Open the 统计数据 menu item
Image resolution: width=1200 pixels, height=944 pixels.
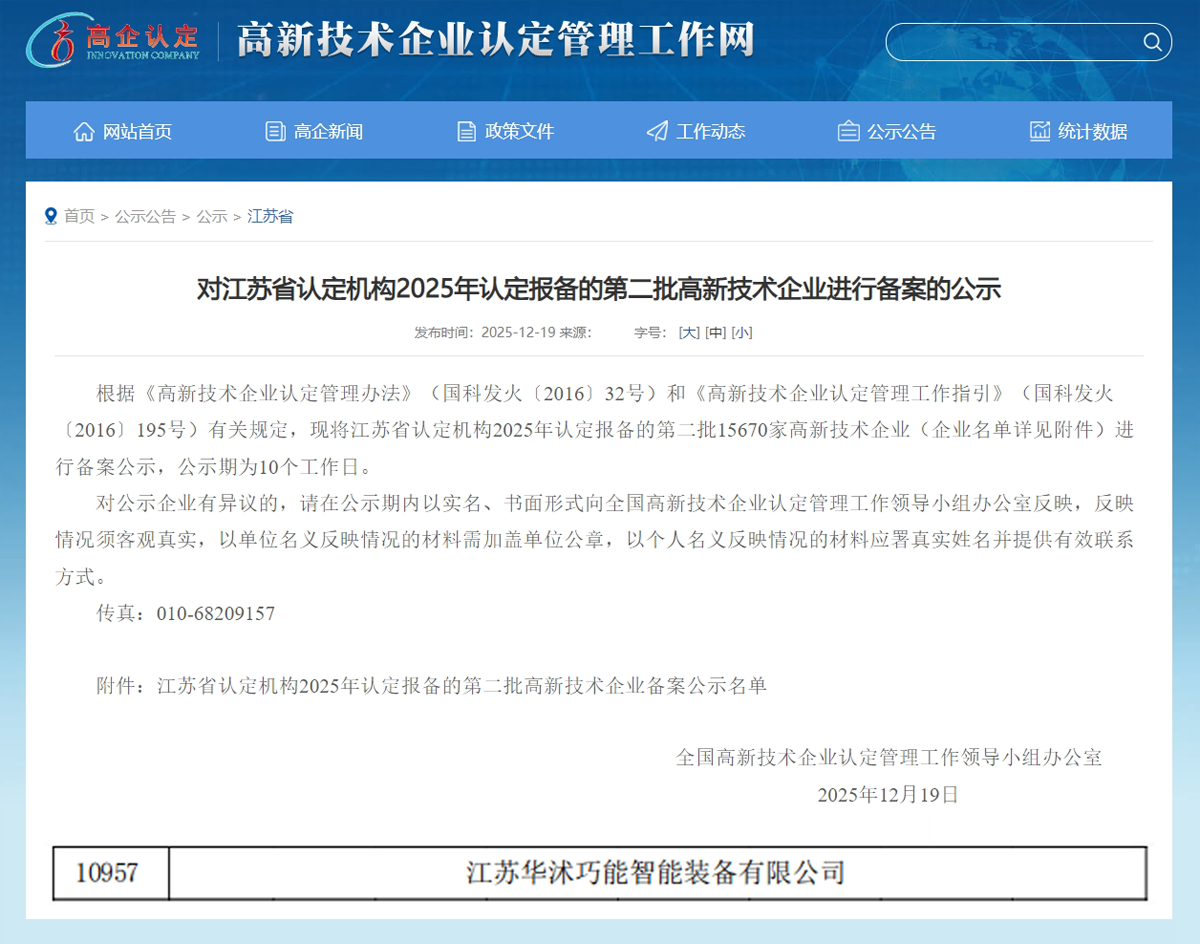click(1092, 131)
